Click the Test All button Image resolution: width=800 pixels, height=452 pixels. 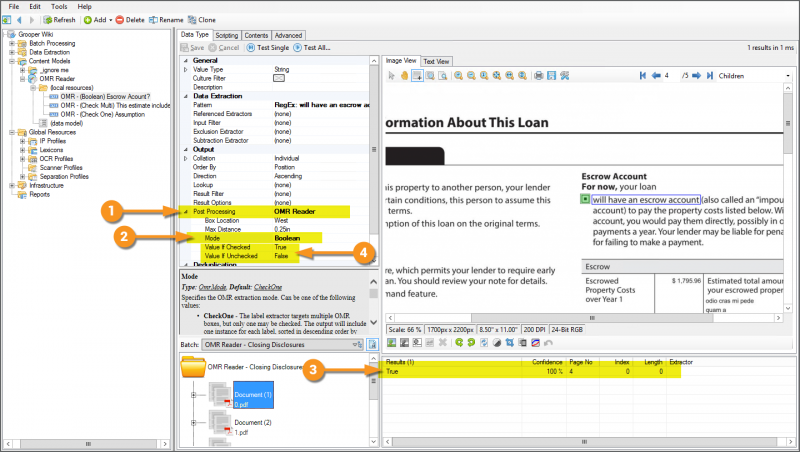pyautogui.click(x=312, y=47)
